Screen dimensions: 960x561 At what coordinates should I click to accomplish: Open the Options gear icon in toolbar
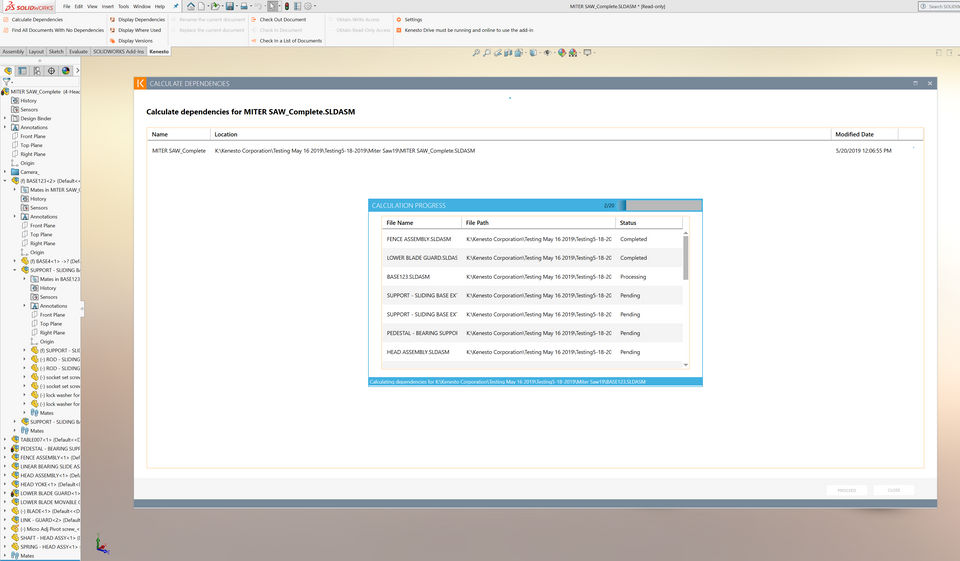[308, 6]
